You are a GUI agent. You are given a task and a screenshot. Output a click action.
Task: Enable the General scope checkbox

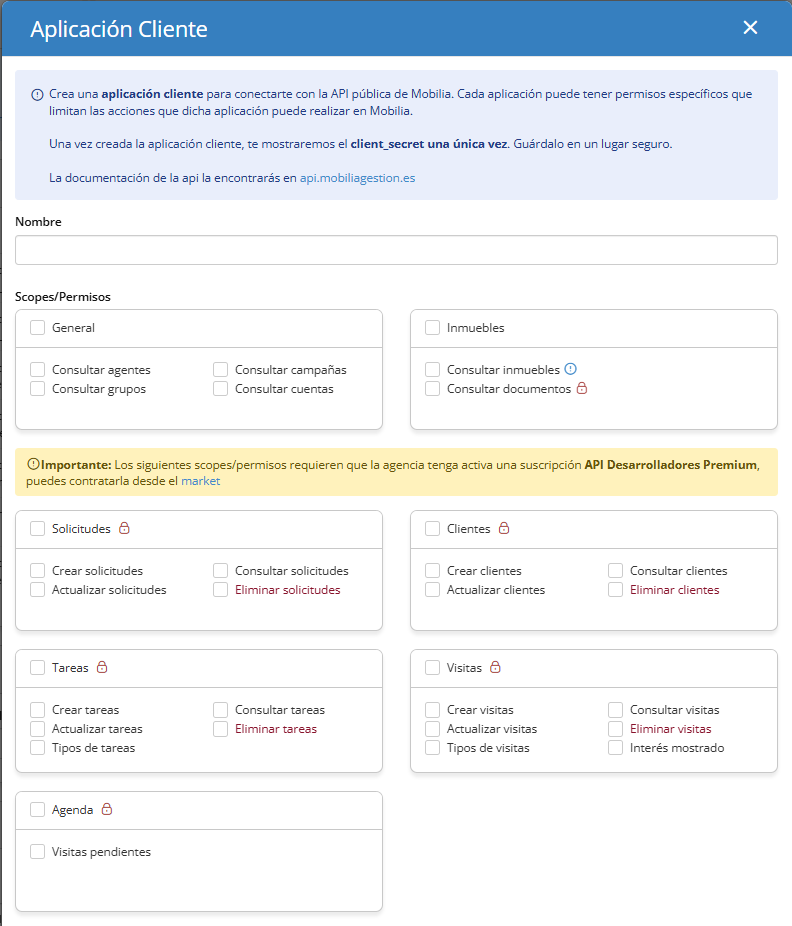pos(38,327)
